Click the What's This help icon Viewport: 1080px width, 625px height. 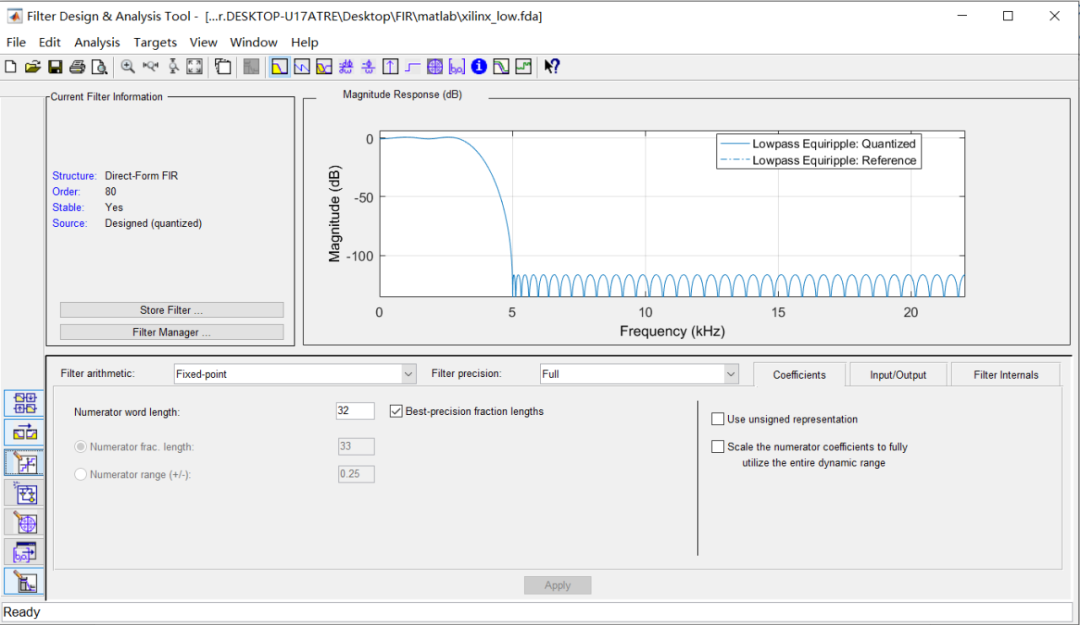[551, 67]
